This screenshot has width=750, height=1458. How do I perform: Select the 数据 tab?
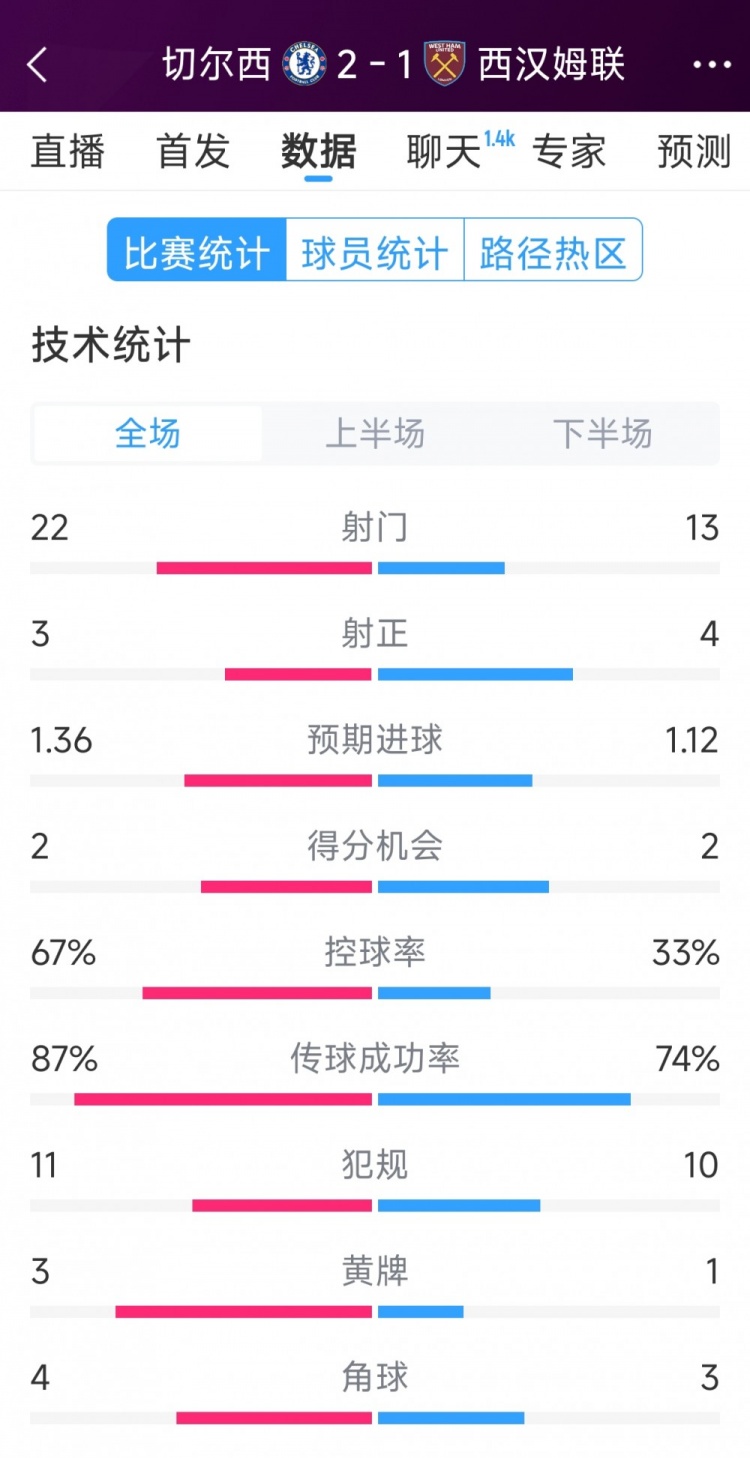coord(318,151)
